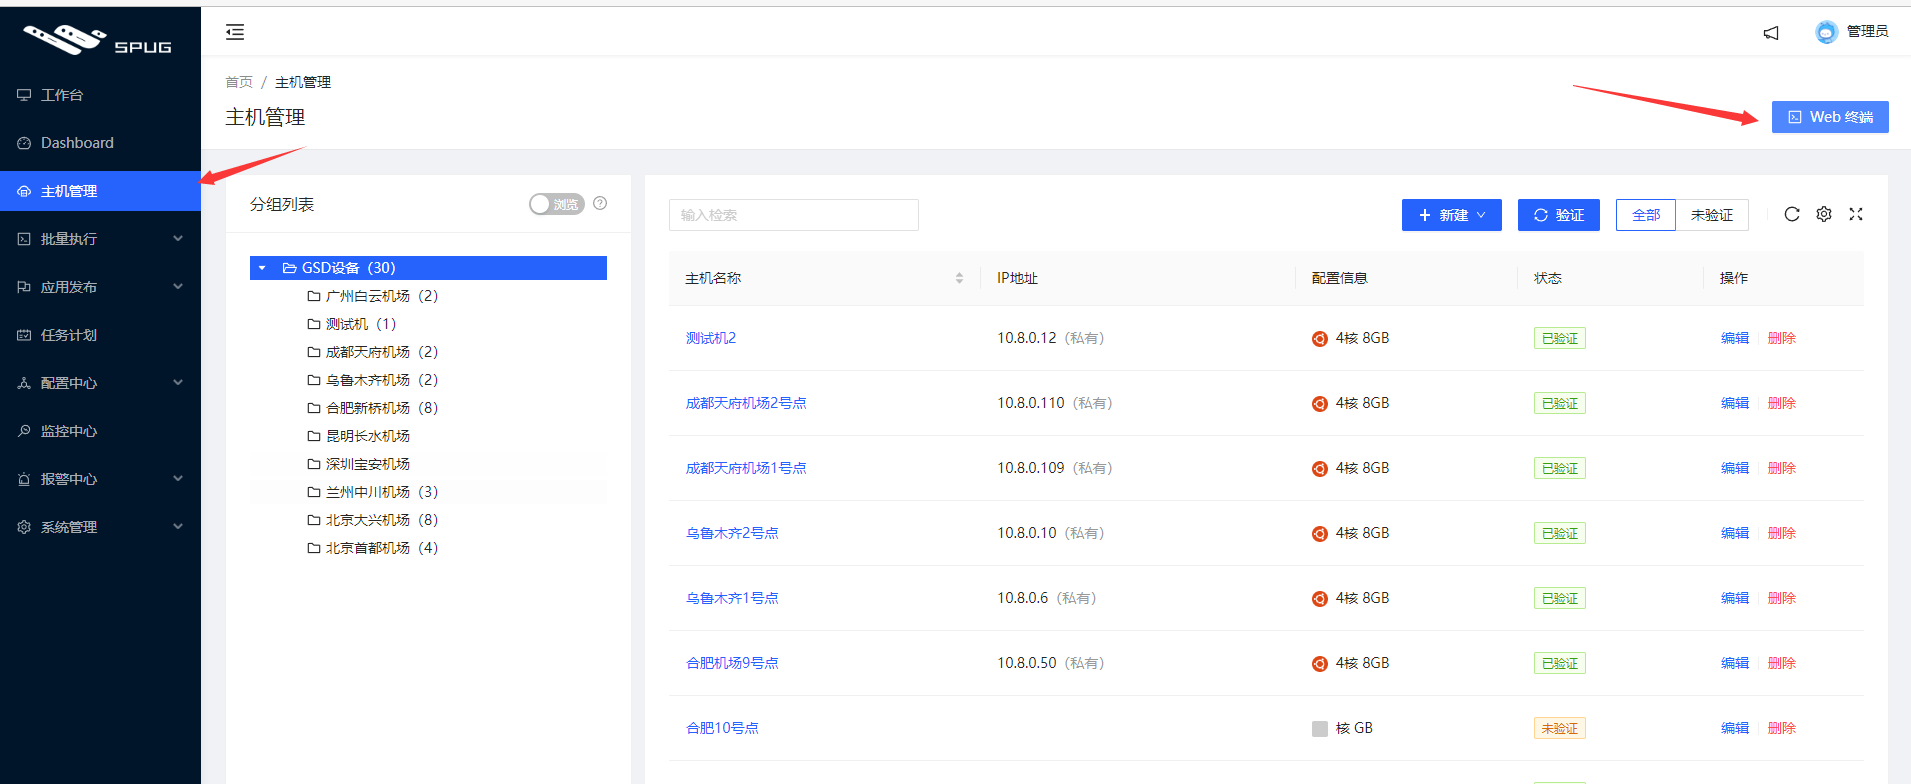Select 主机管理 sidebar item
The width and height of the screenshot is (1911, 784).
click(x=100, y=191)
